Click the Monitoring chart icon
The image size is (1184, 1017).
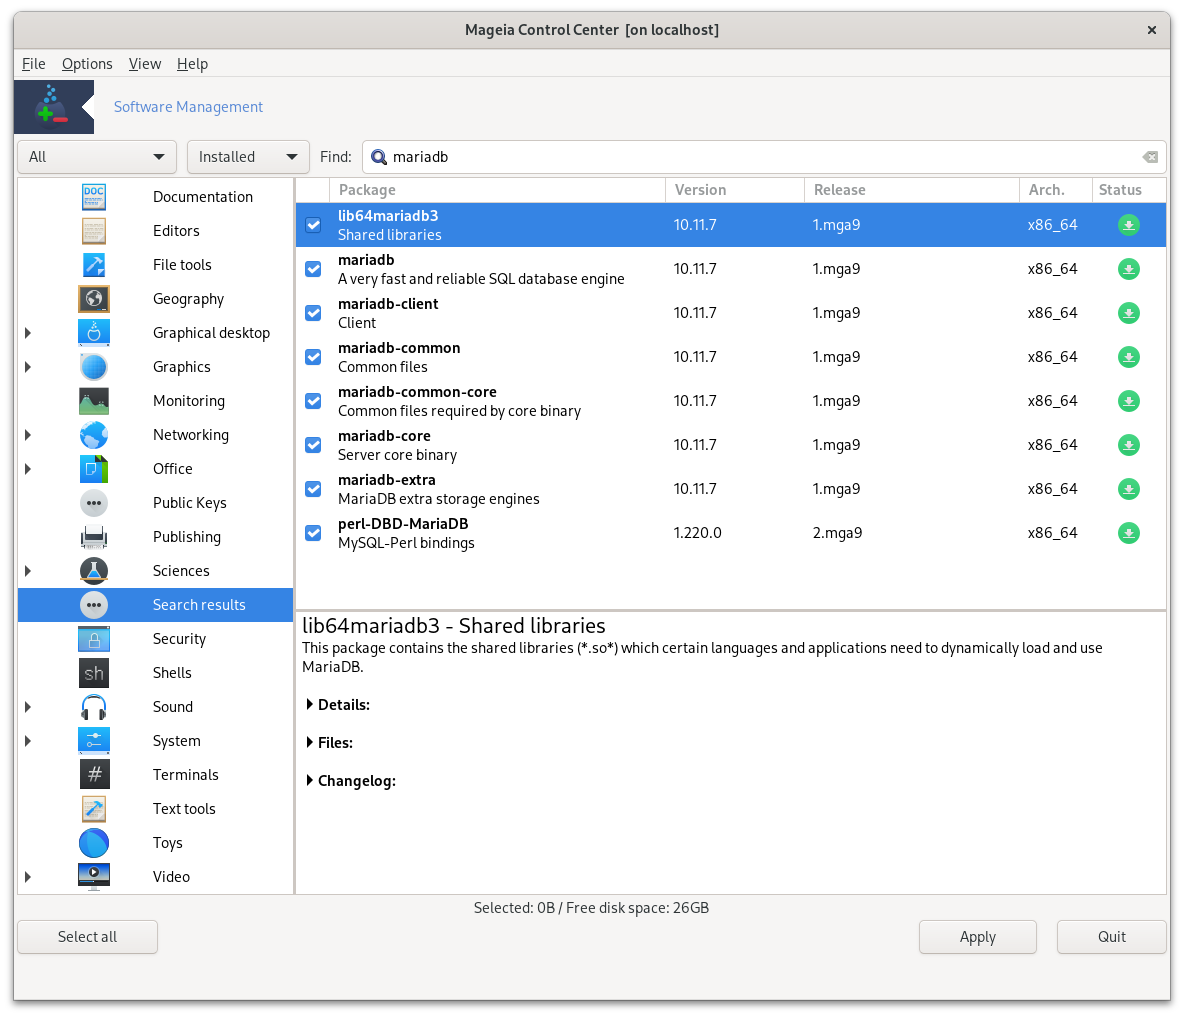click(94, 401)
